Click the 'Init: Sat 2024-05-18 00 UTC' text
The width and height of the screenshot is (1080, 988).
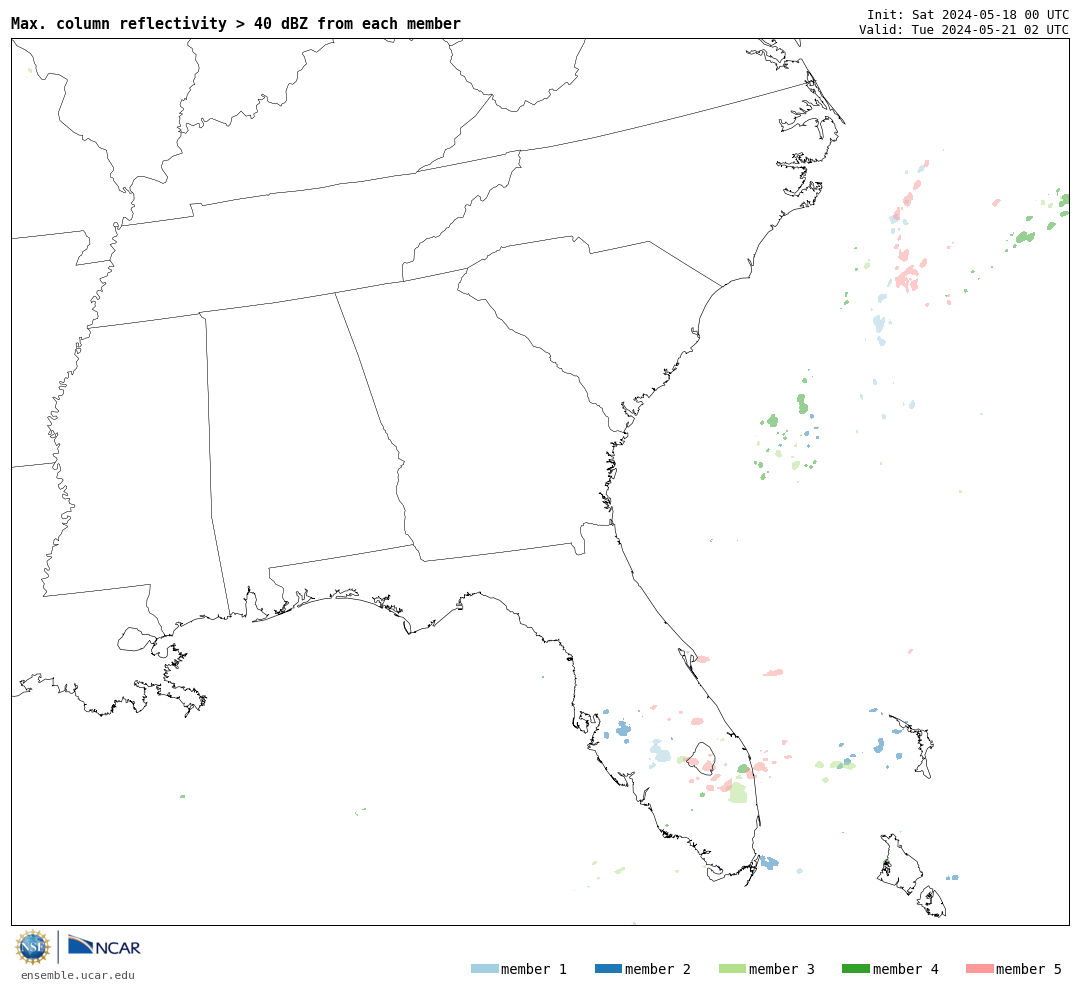pos(968,14)
